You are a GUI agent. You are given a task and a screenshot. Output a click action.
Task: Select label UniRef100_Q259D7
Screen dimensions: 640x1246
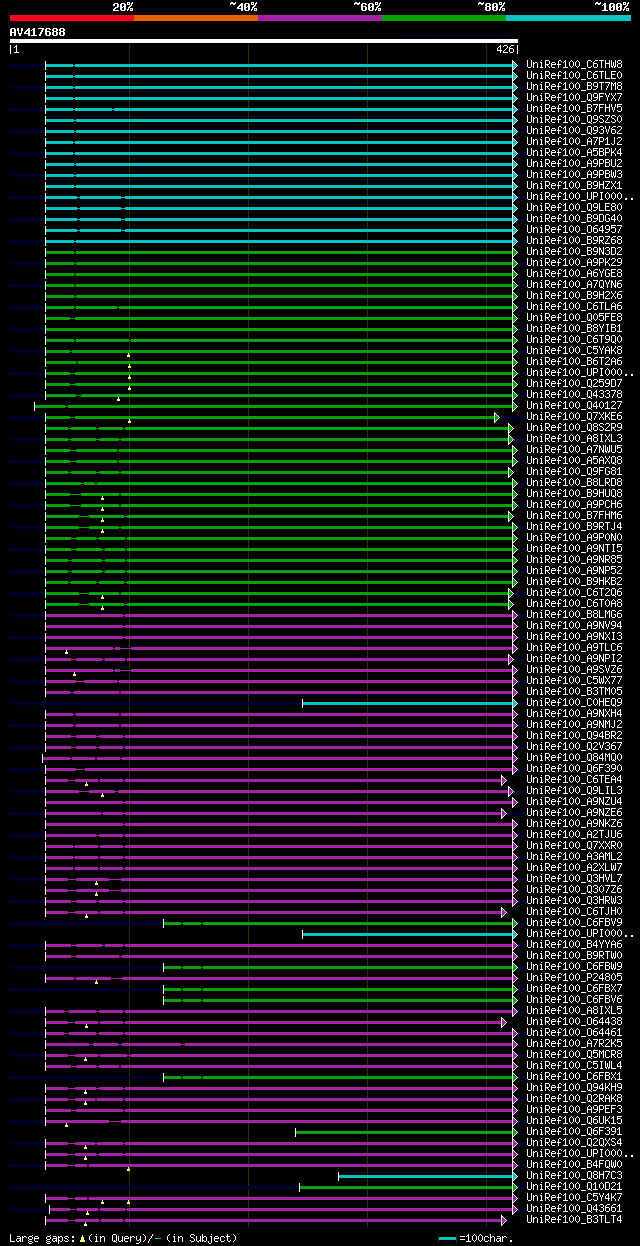pyautogui.click(x=574, y=384)
